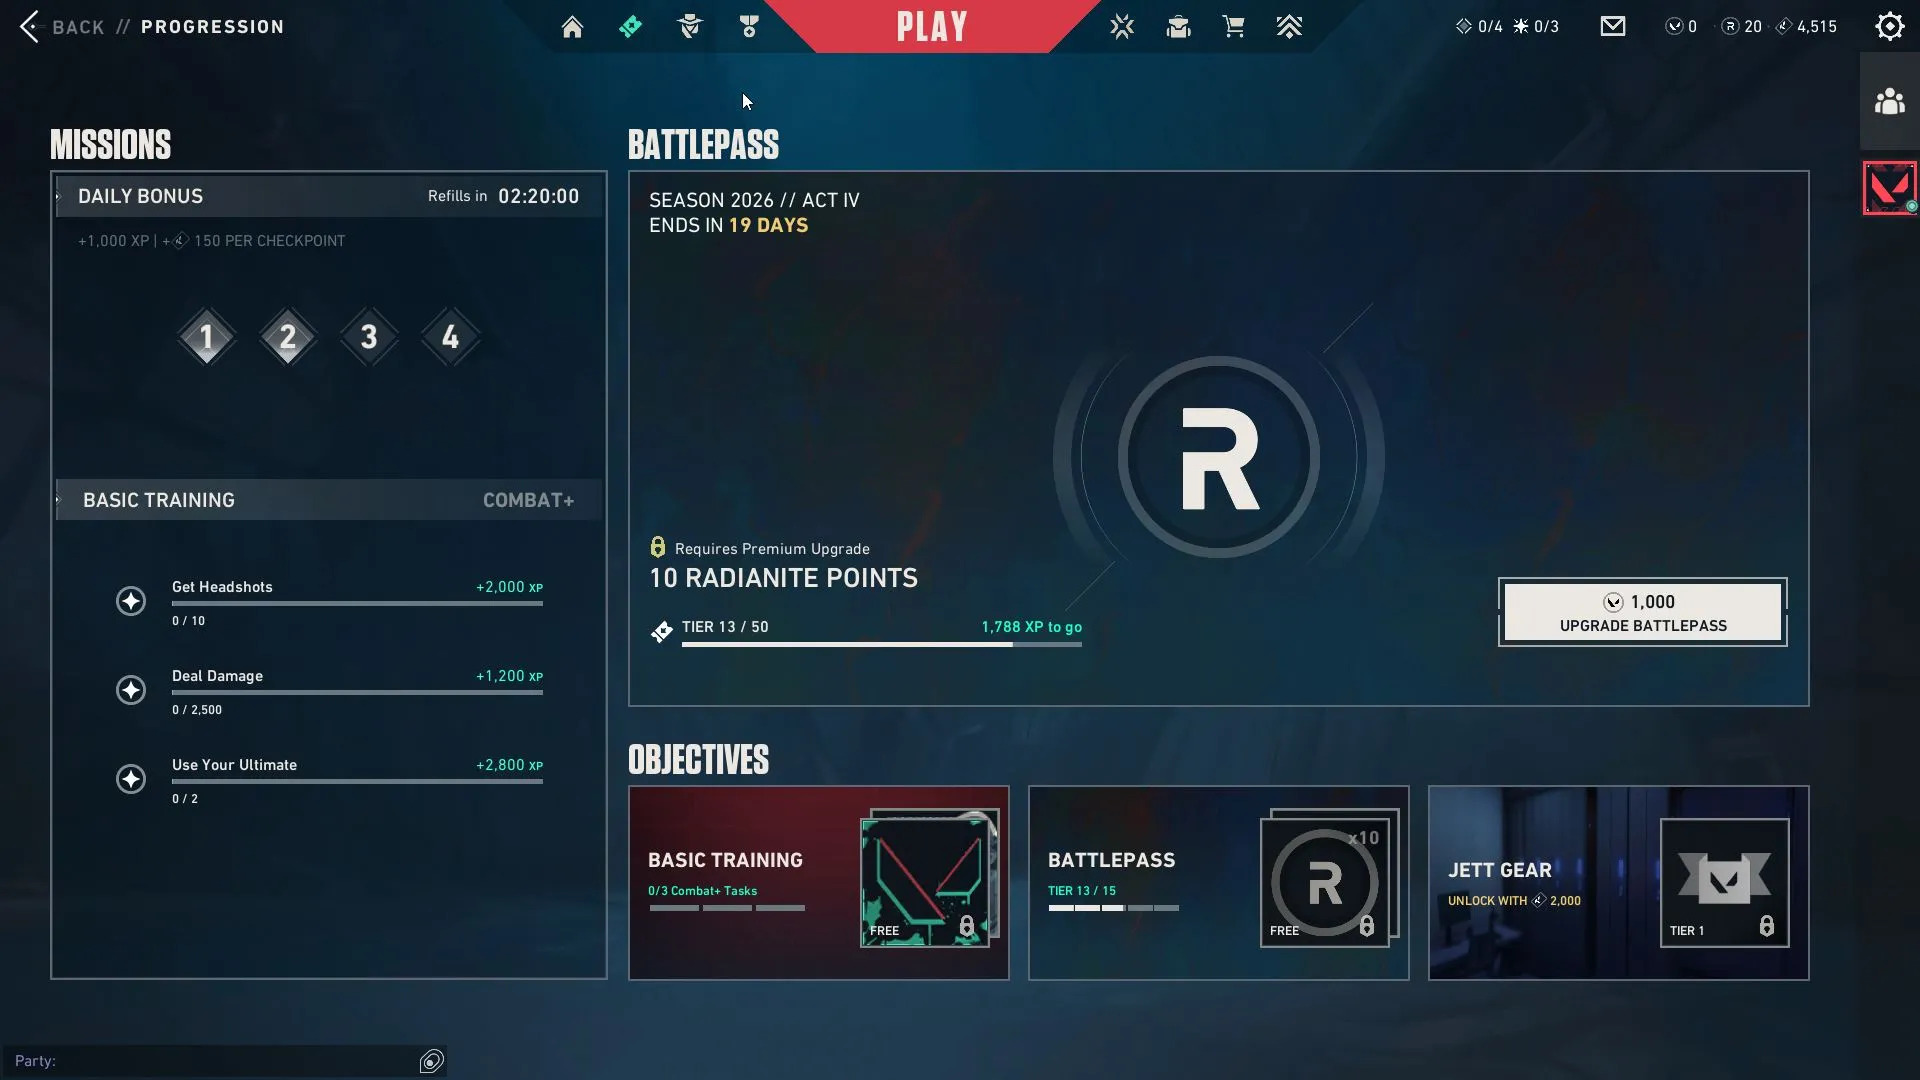The image size is (1920, 1080).
Task: Click the 0/4 daily checkpoint counter
Action: 1479,27
